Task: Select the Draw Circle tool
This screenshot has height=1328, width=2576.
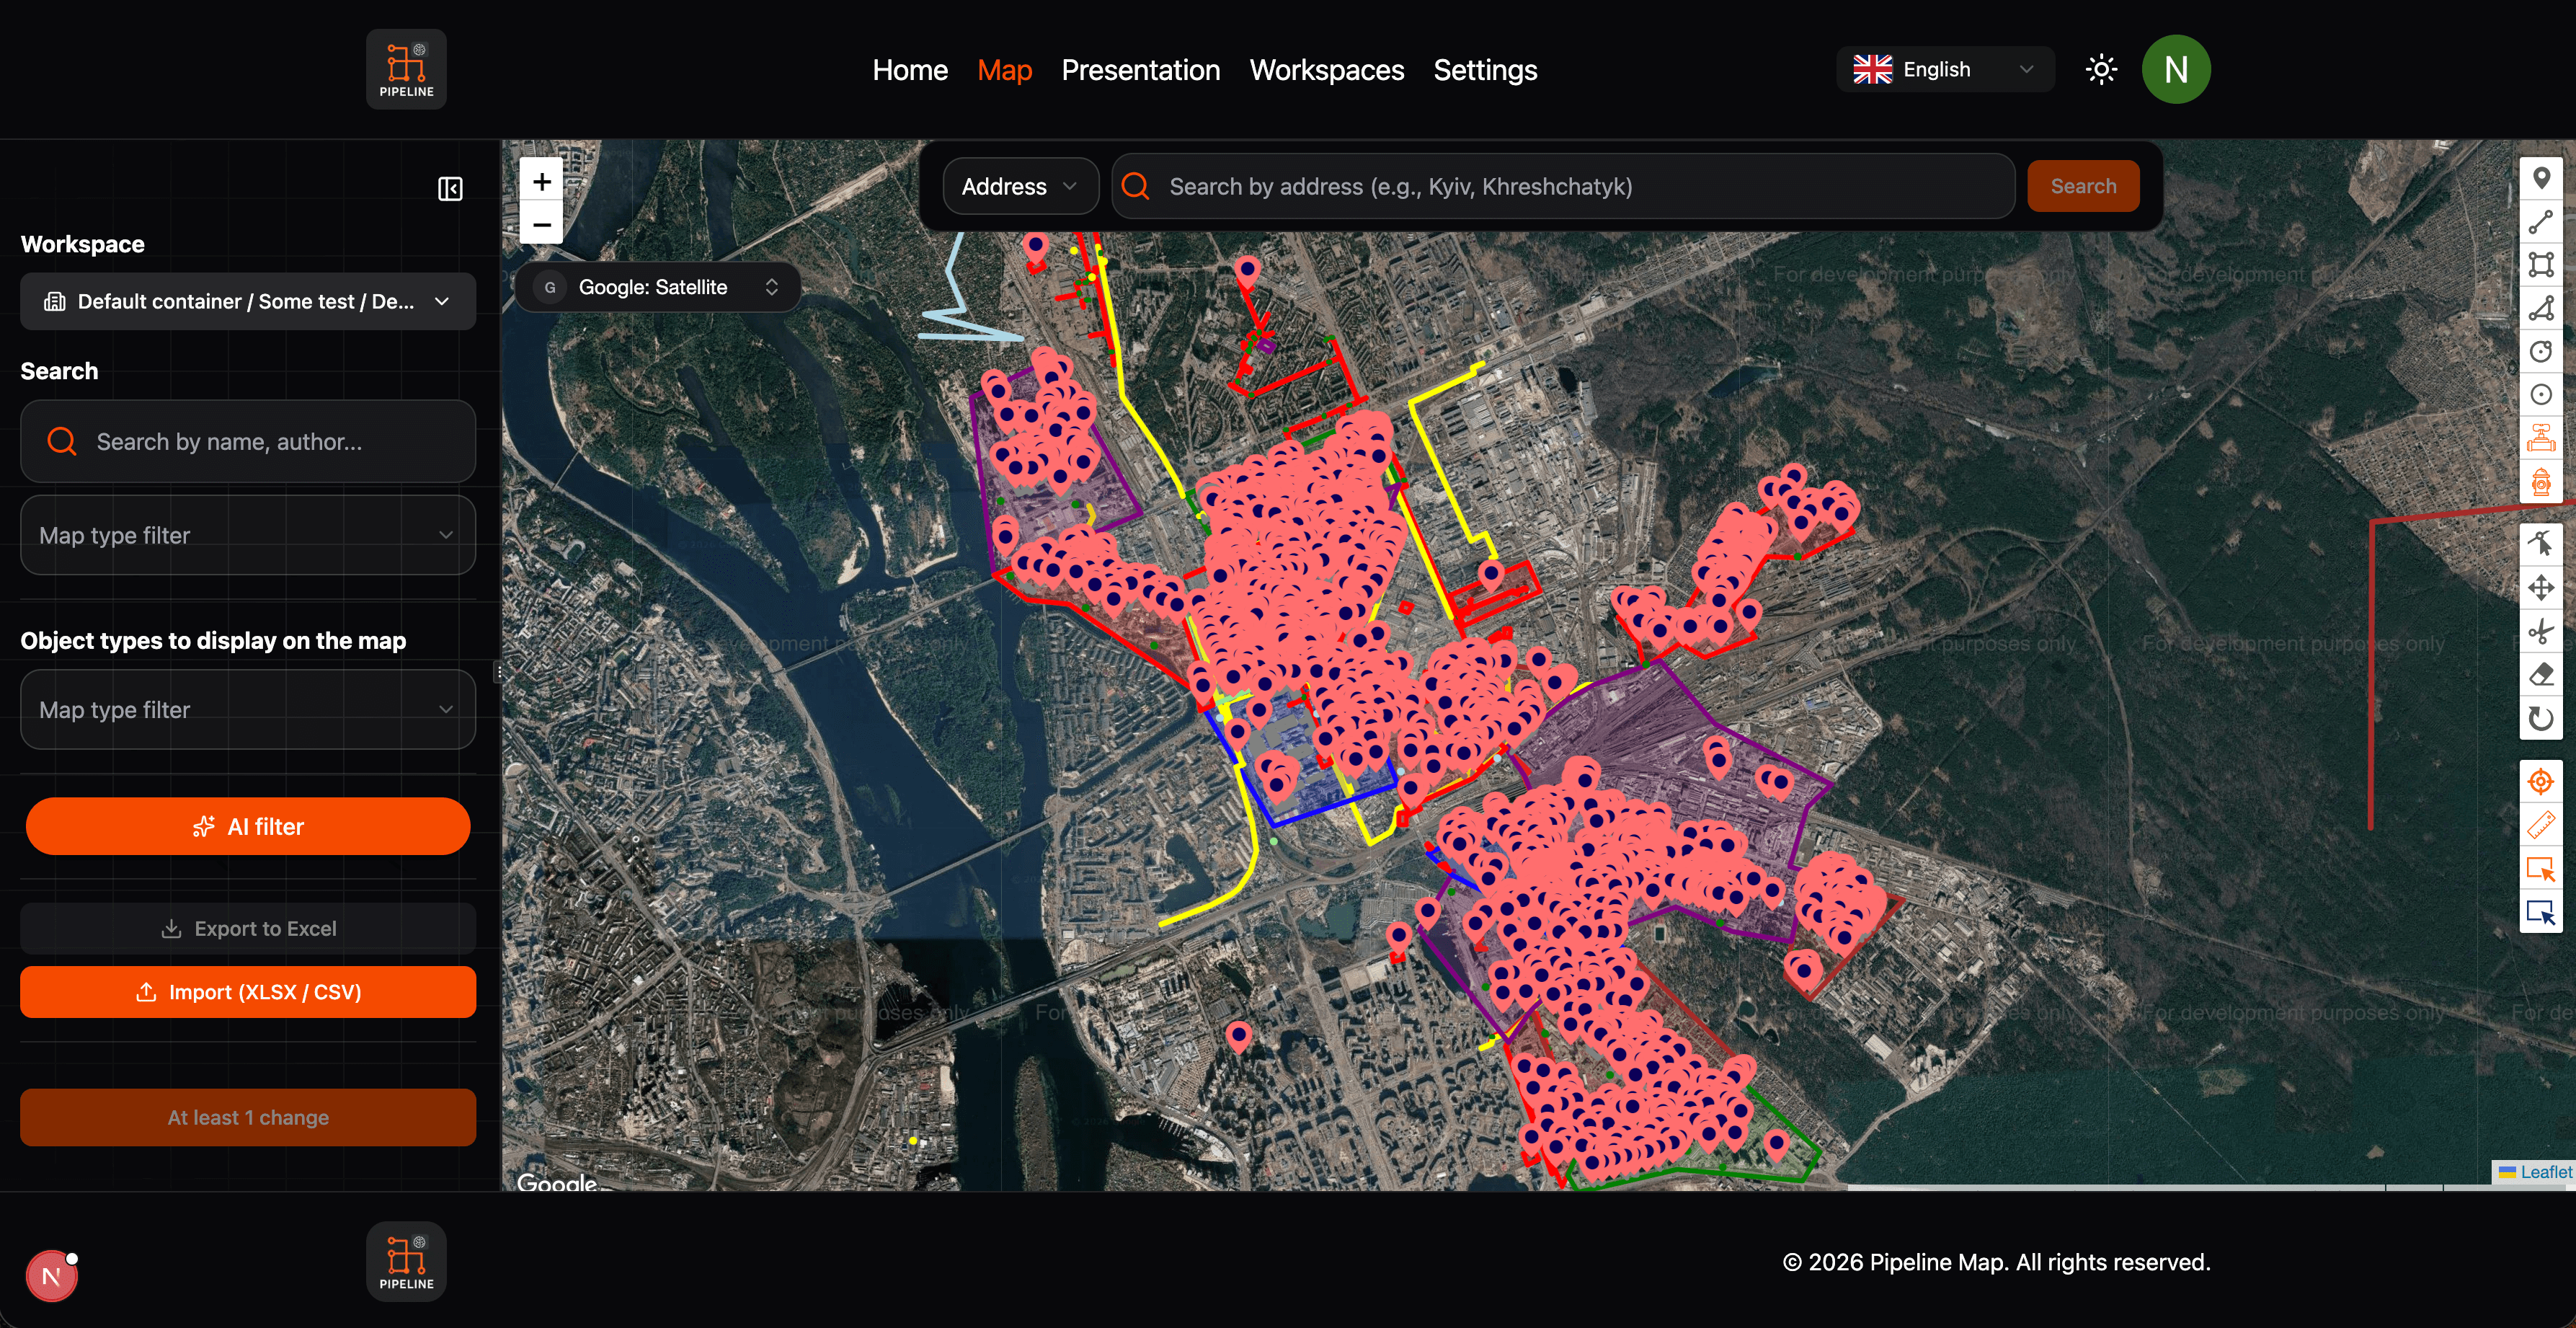Action: click(2541, 351)
